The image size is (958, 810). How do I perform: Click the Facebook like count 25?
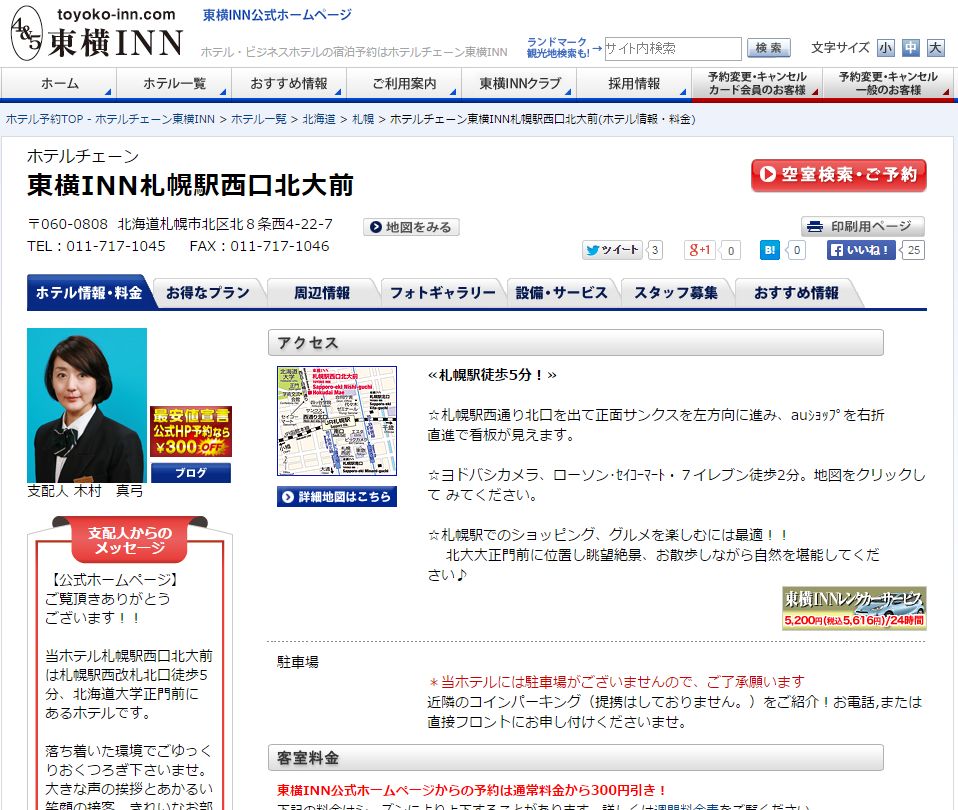(913, 250)
